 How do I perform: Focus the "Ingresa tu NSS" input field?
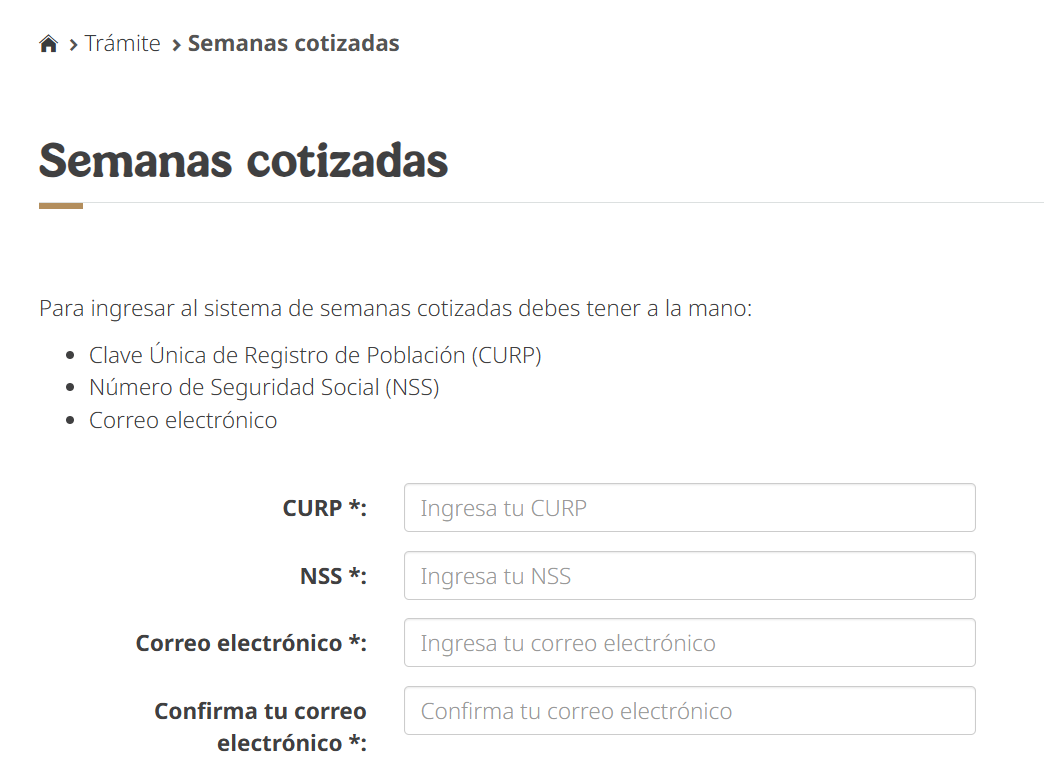click(x=689, y=576)
